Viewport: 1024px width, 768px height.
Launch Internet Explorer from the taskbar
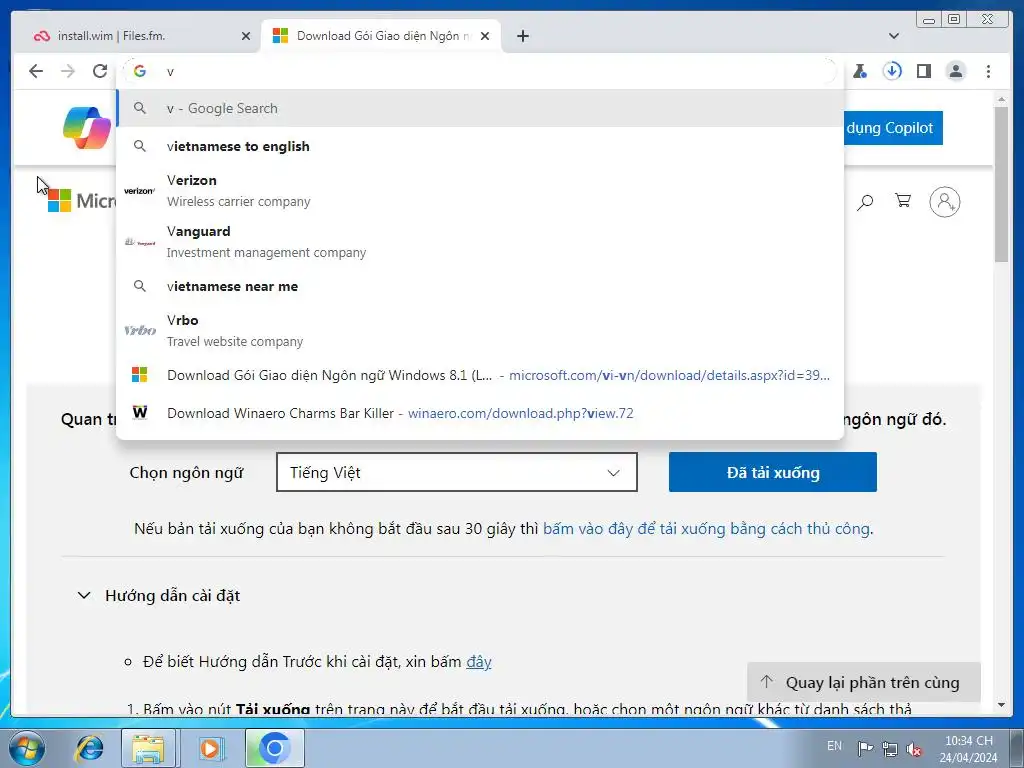89,748
